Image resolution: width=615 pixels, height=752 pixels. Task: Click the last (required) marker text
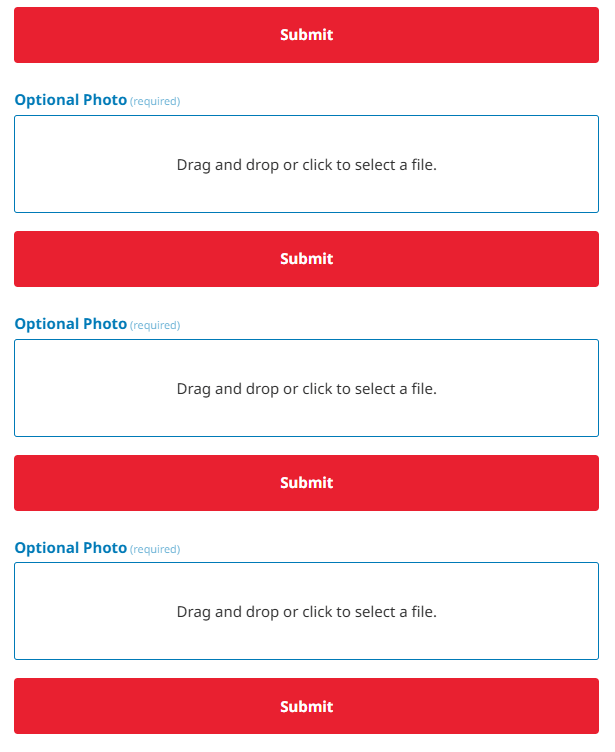pos(155,549)
